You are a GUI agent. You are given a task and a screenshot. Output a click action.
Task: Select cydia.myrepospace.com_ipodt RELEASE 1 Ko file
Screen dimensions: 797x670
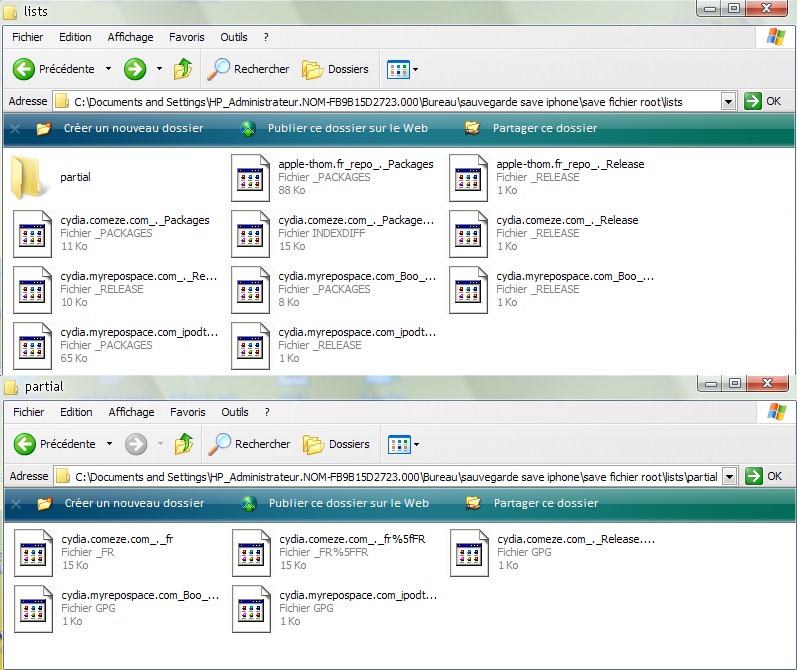pyautogui.click(x=334, y=345)
